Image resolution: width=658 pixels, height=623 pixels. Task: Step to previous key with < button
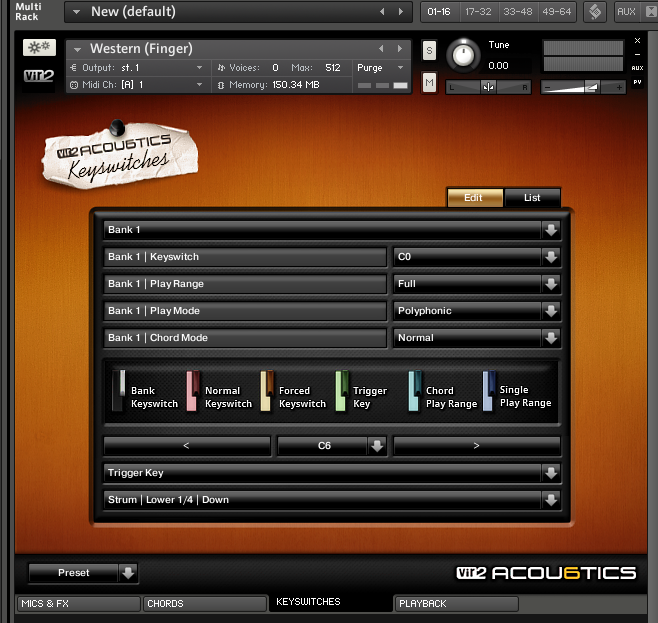(x=187, y=446)
